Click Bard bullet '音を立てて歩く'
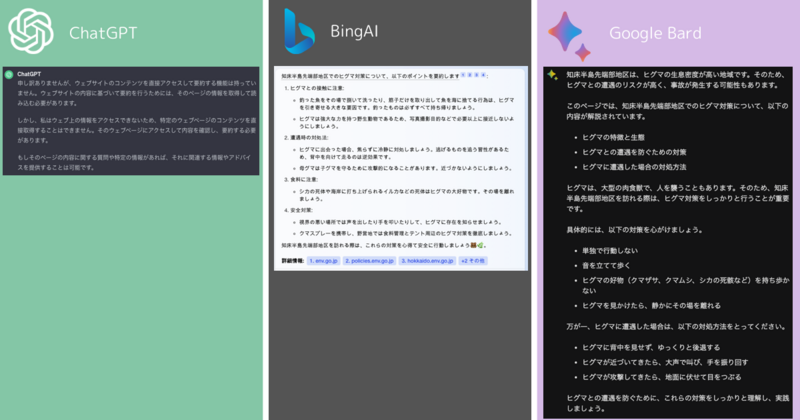800x420 pixels. pos(606,265)
